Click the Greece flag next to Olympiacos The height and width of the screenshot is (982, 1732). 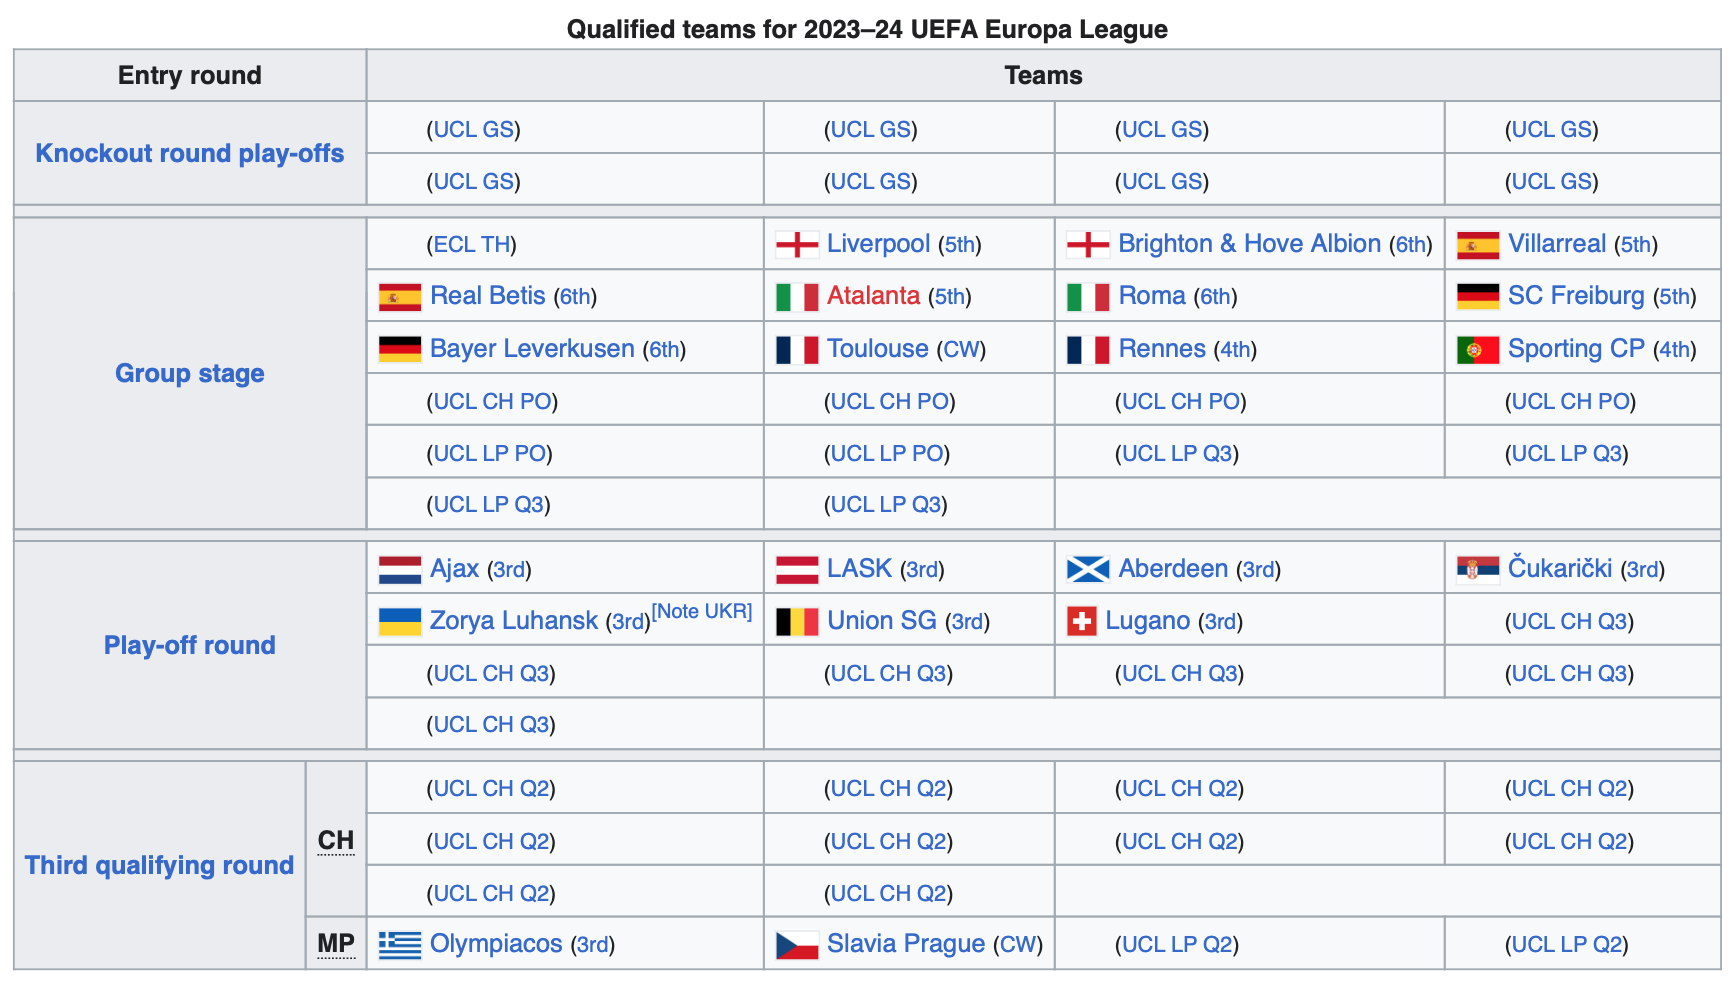pyautogui.click(x=400, y=945)
